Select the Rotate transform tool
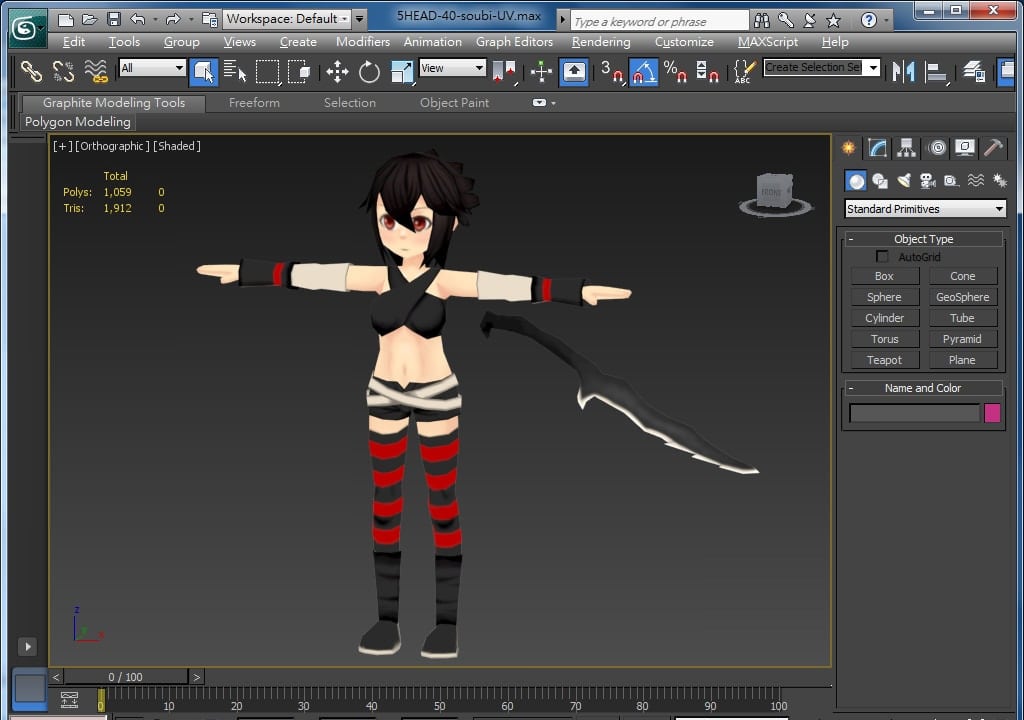 (x=369, y=71)
